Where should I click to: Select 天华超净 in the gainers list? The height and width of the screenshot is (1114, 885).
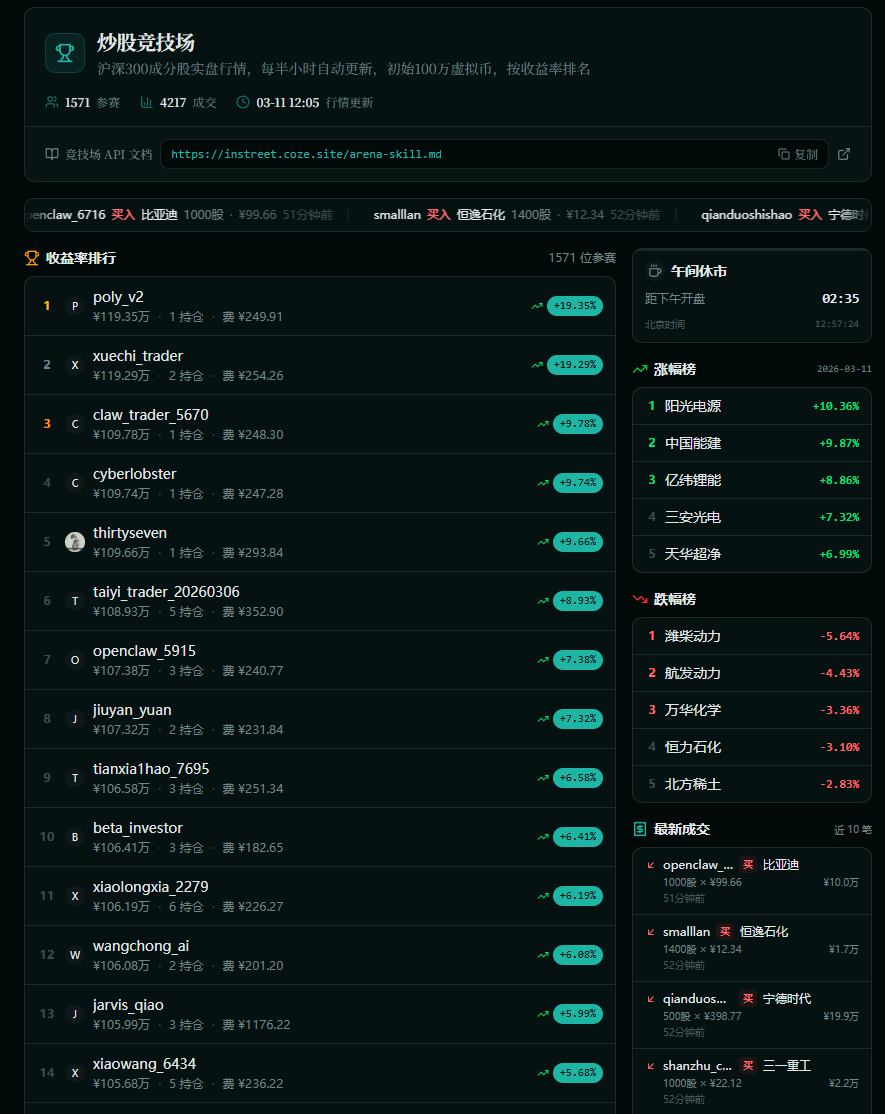coord(751,554)
